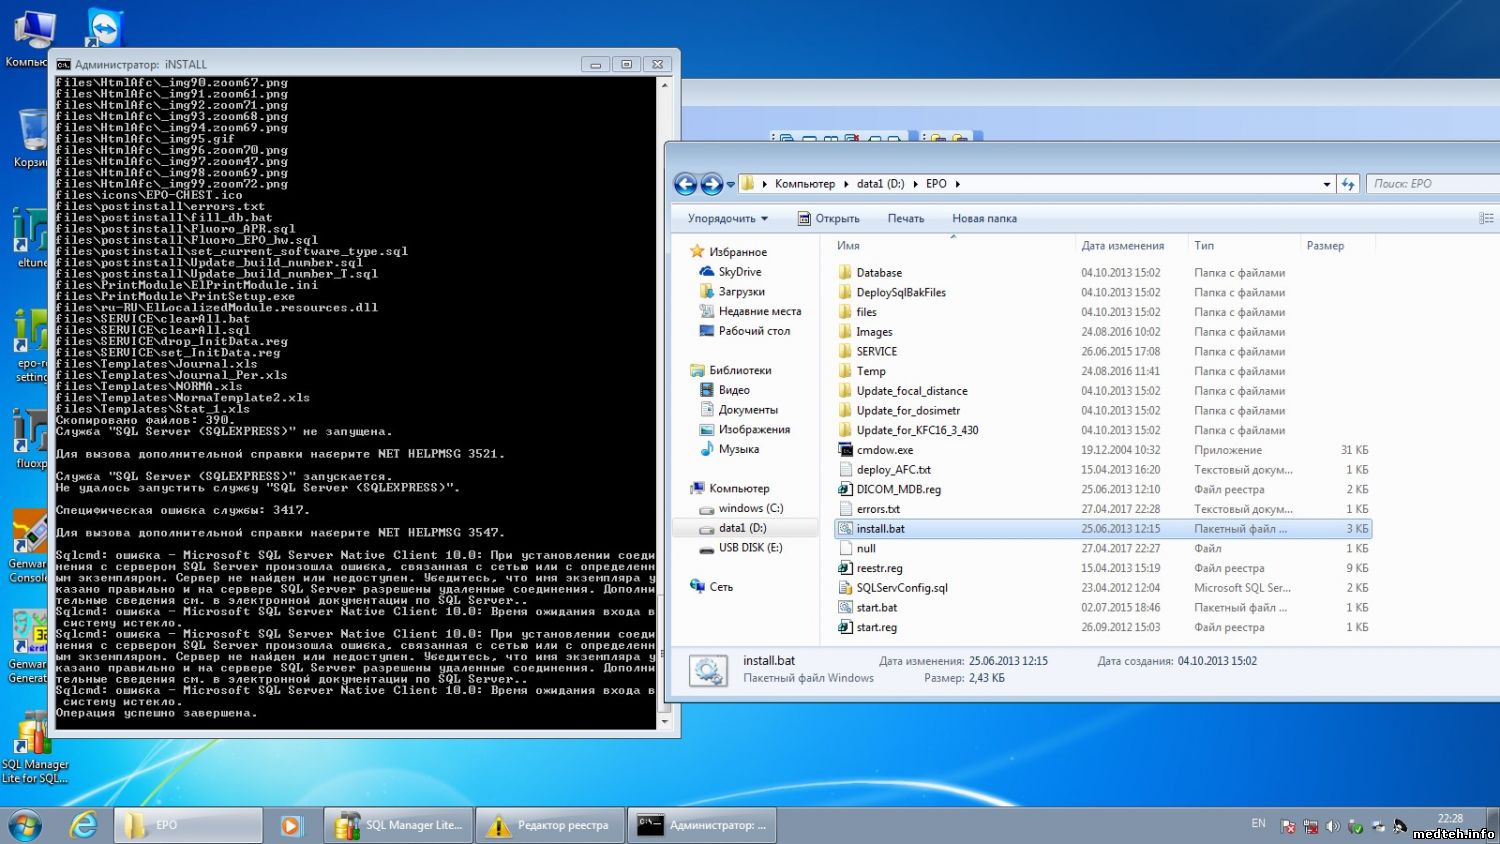Image resolution: width=1500 pixels, height=844 pixels.
Task: Open the Упорядочить dropdown menu
Action: point(727,218)
